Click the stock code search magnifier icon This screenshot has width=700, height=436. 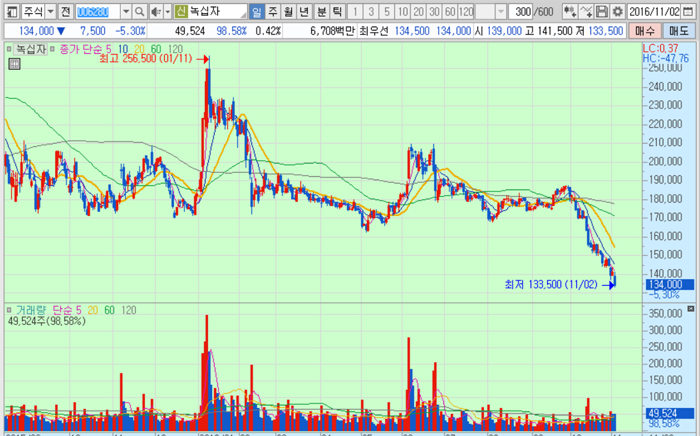coord(141,12)
